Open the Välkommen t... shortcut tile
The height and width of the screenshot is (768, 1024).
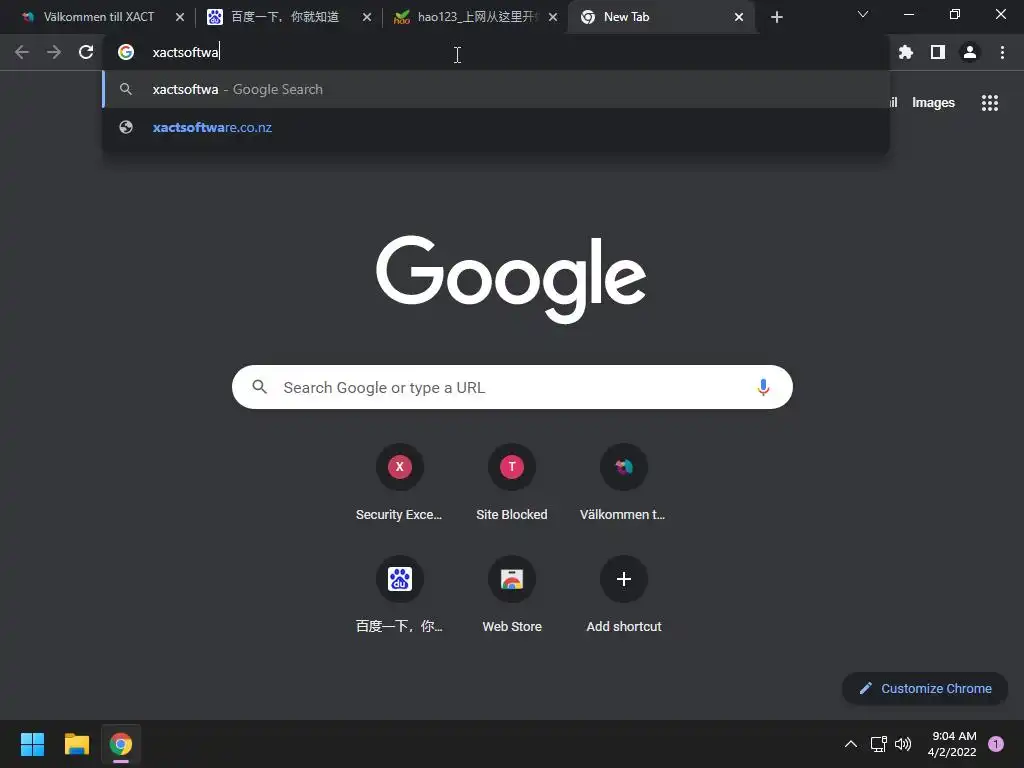click(x=624, y=483)
